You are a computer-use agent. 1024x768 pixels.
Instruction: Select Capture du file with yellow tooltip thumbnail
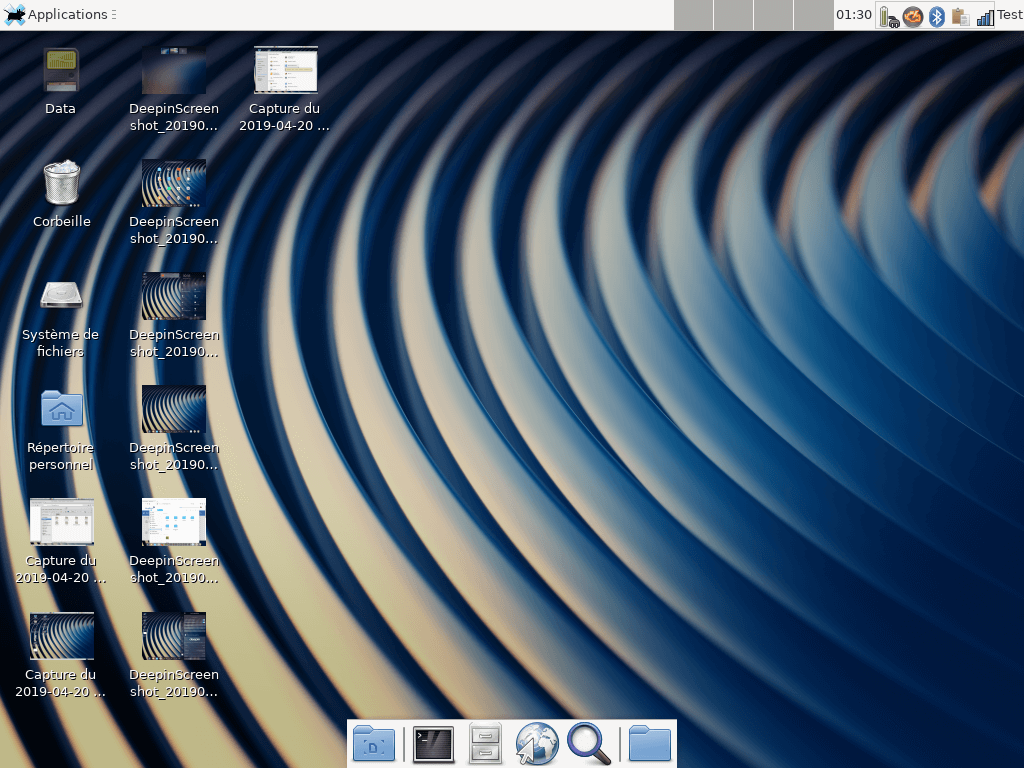click(285, 70)
